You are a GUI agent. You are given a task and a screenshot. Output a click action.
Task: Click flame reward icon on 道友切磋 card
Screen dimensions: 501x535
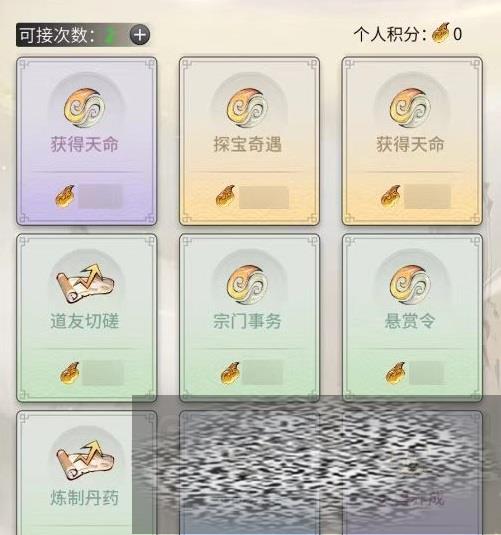point(70,373)
